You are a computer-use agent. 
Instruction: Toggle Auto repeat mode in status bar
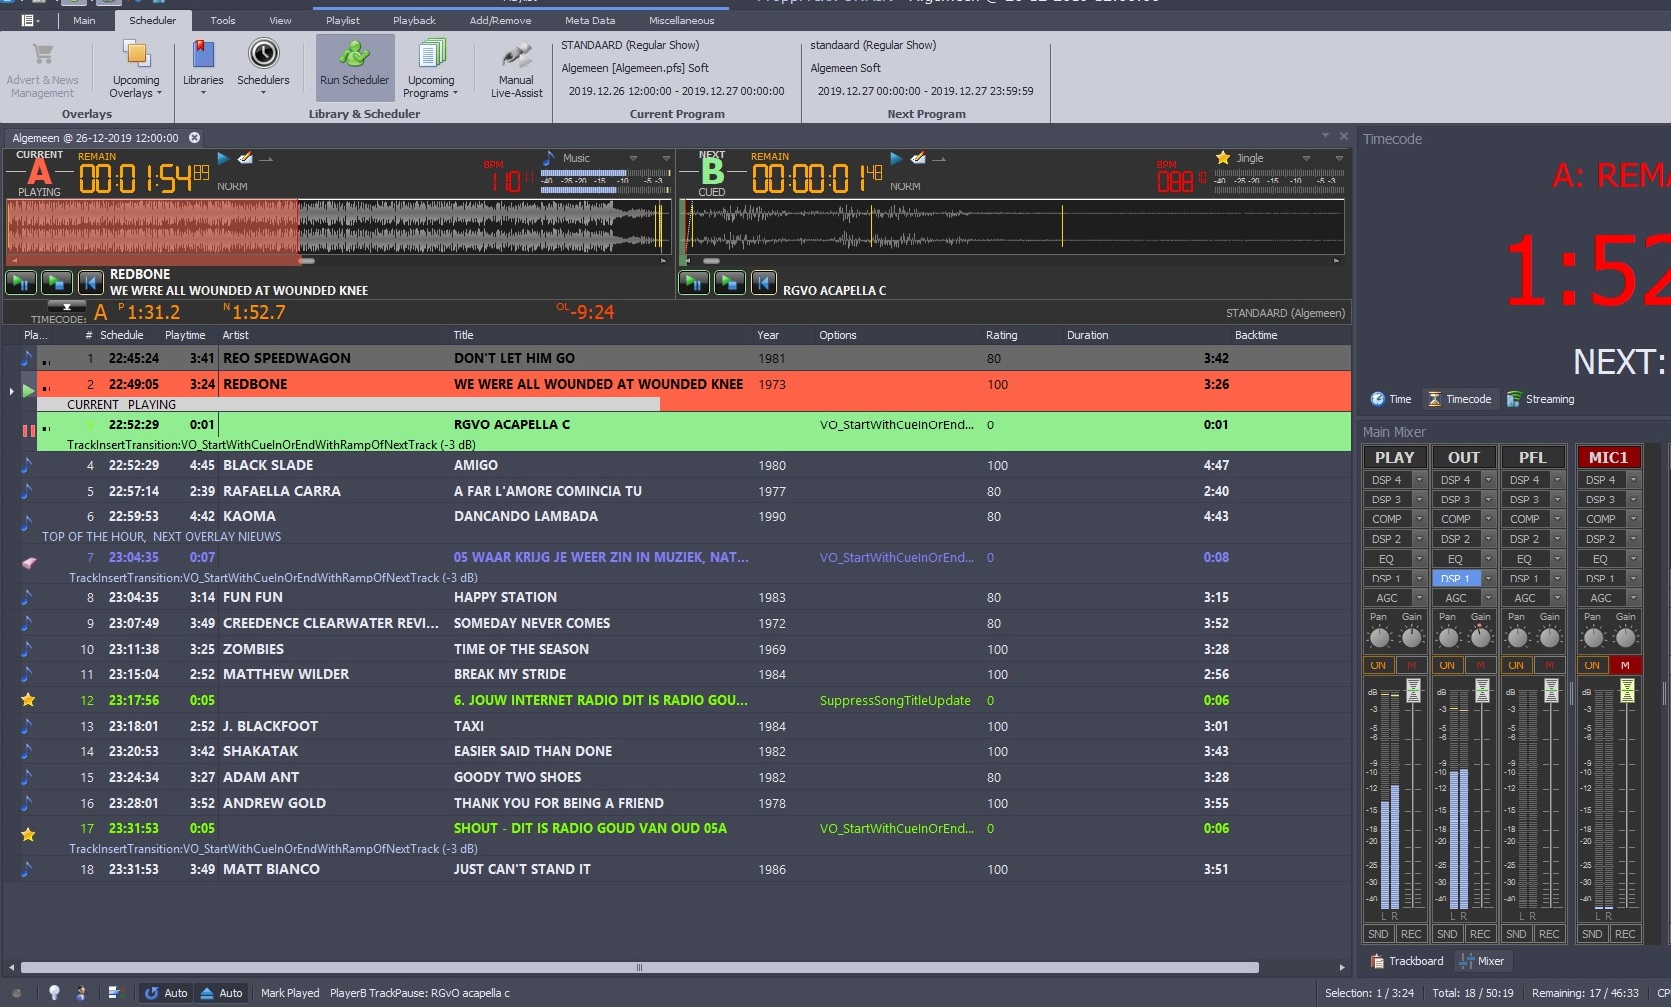click(166, 993)
